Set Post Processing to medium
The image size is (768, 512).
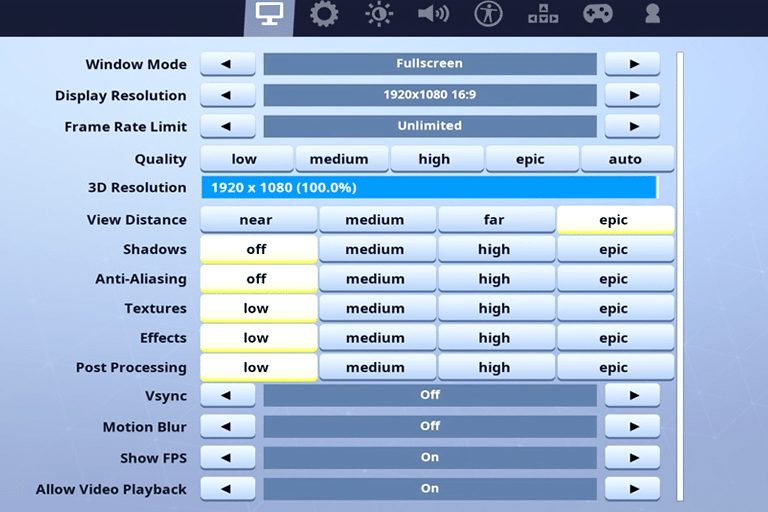(378, 367)
